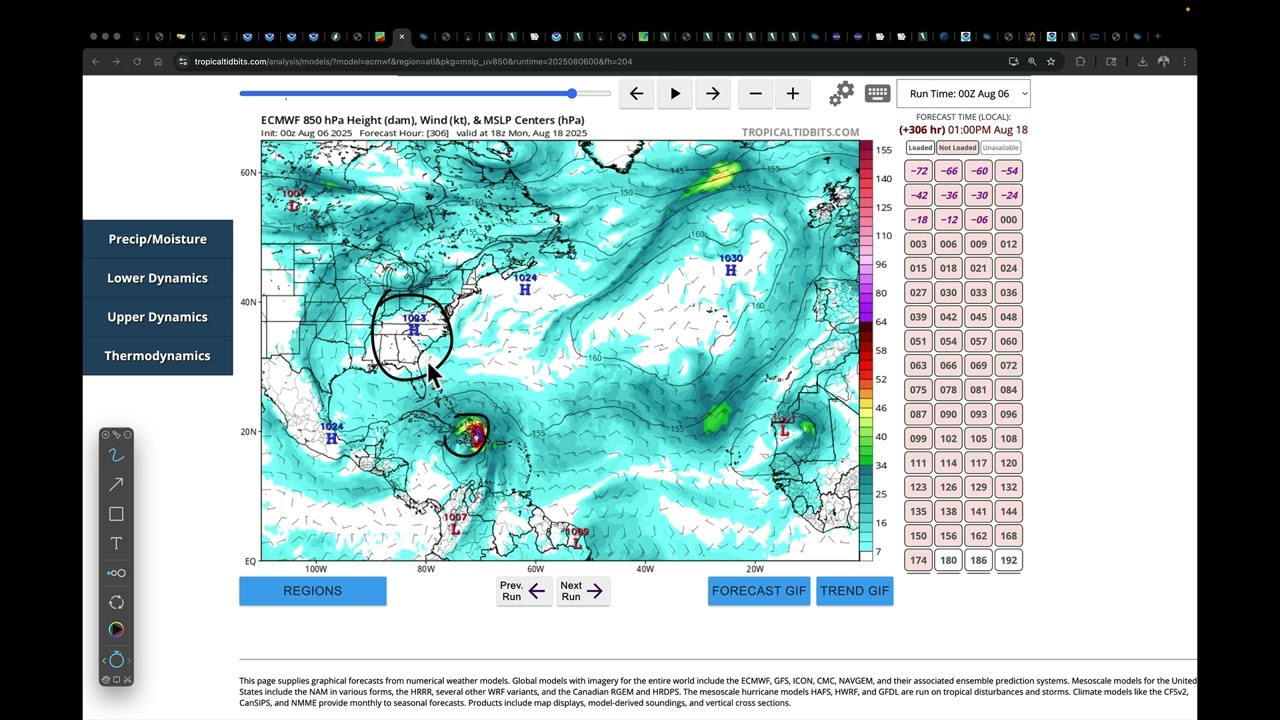
Task: Click left chevron beside the timer icon
Action: [104, 661]
